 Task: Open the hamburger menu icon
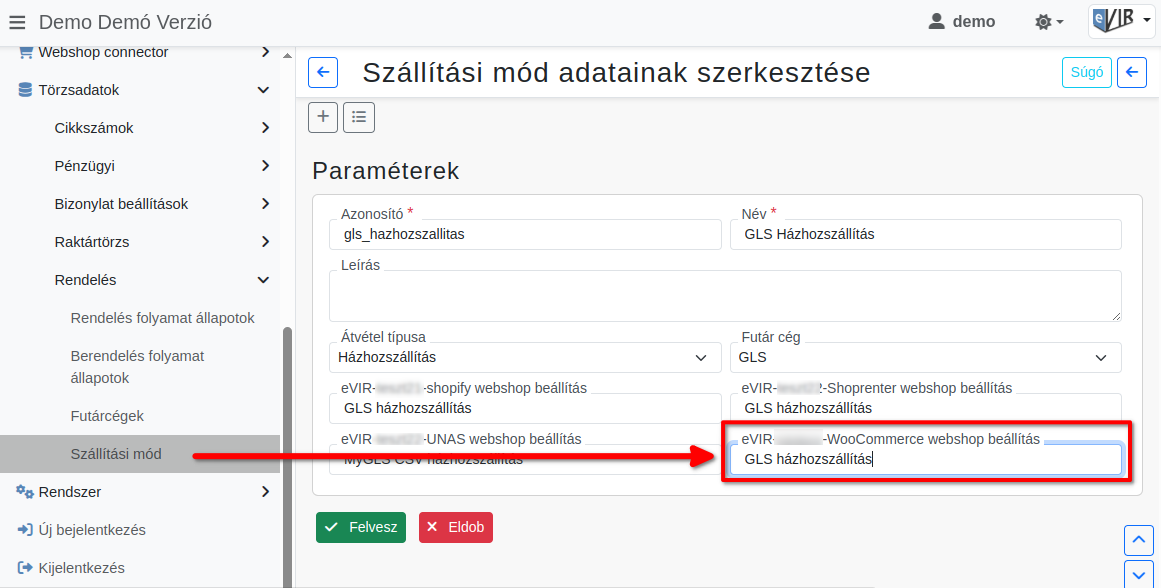(17, 23)
